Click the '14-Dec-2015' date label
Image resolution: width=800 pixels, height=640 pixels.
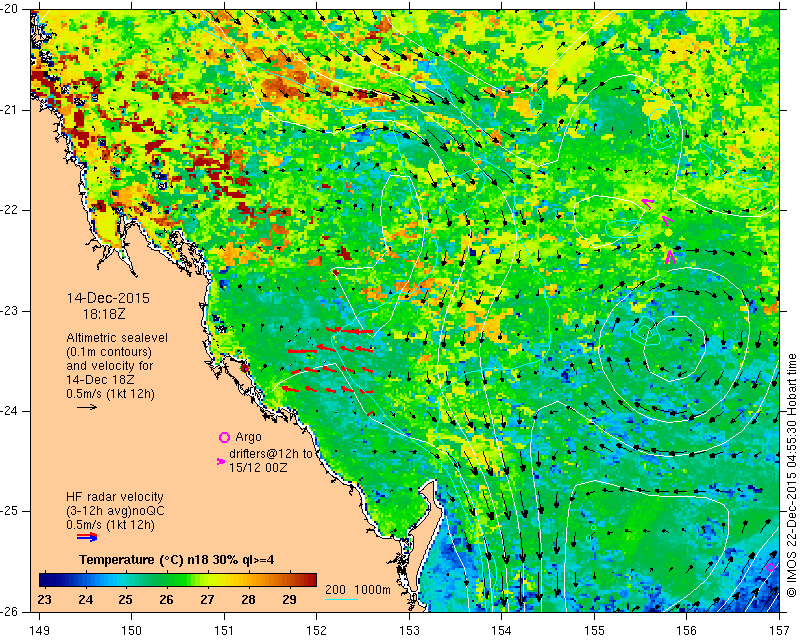point(108,298)
